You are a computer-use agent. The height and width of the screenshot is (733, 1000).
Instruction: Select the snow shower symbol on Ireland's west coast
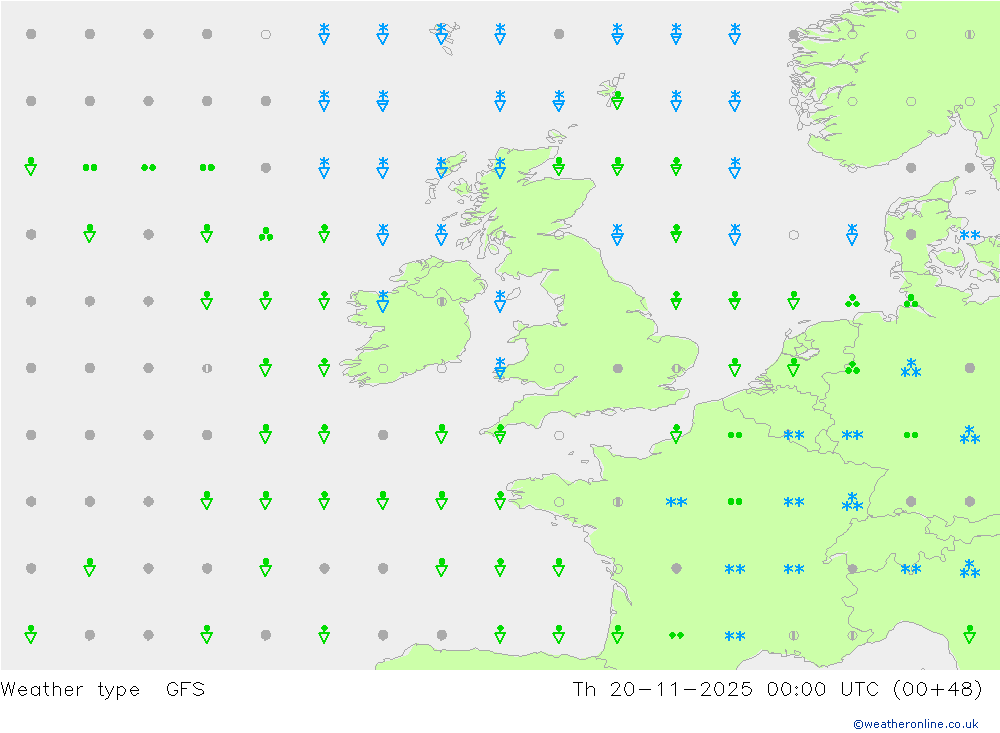pyautogui.click(x=383, y=301)
